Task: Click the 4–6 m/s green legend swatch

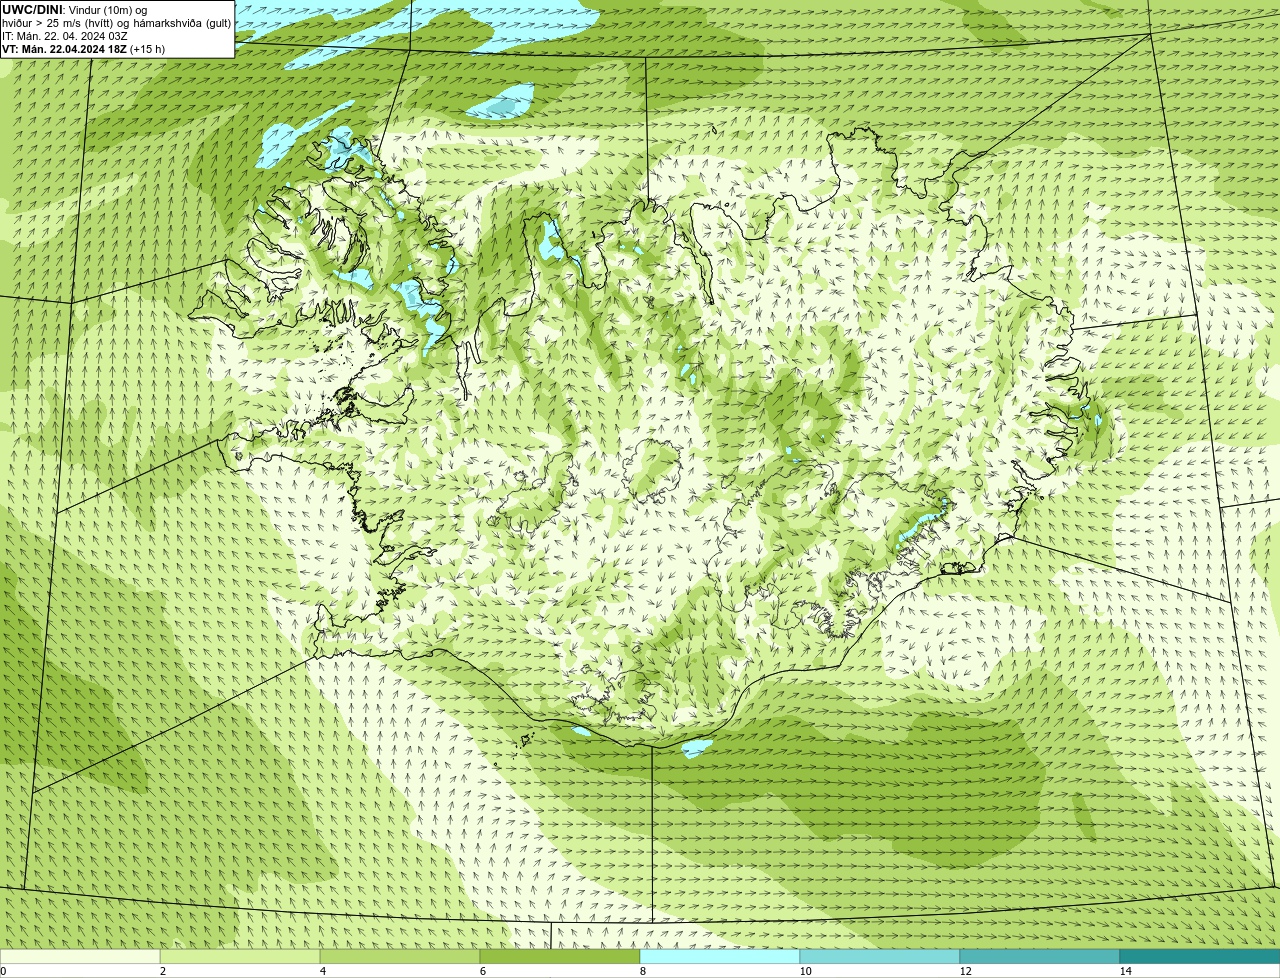Action: [x=400, y=956]
